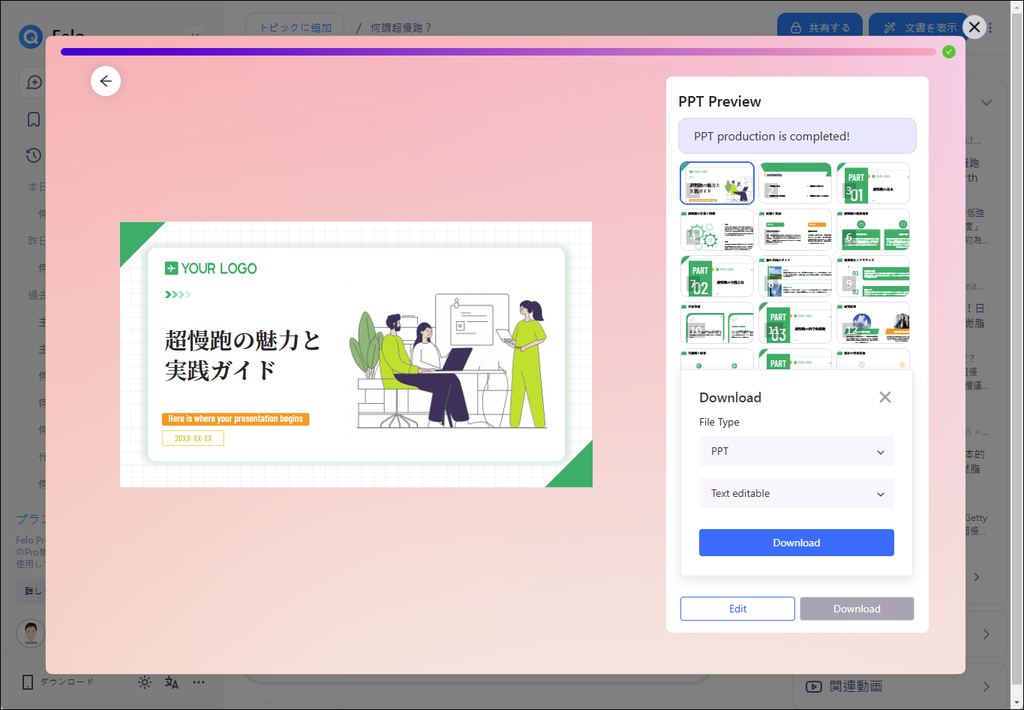
Task: View search history via the clock icon
Action: click(x=33, y=155)
